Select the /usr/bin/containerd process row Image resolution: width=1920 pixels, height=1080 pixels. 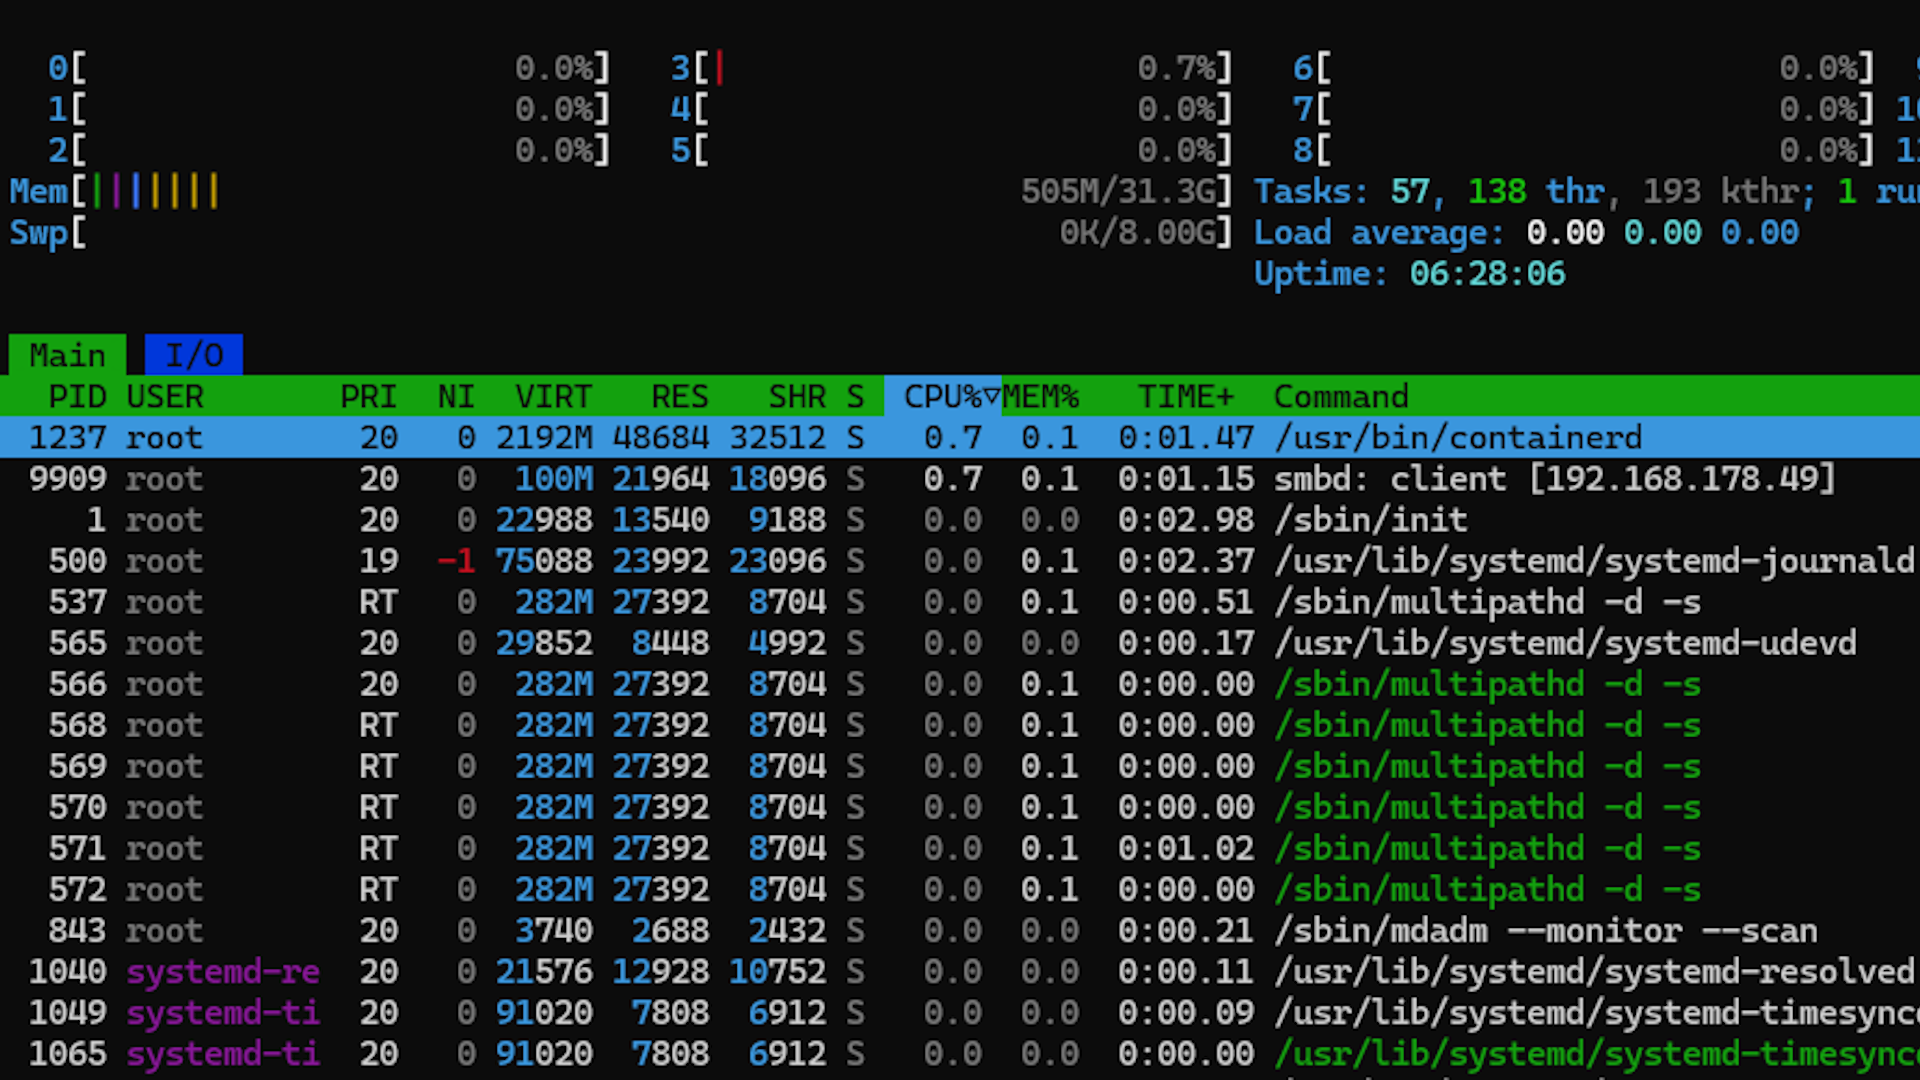(x=1457, y=438)
